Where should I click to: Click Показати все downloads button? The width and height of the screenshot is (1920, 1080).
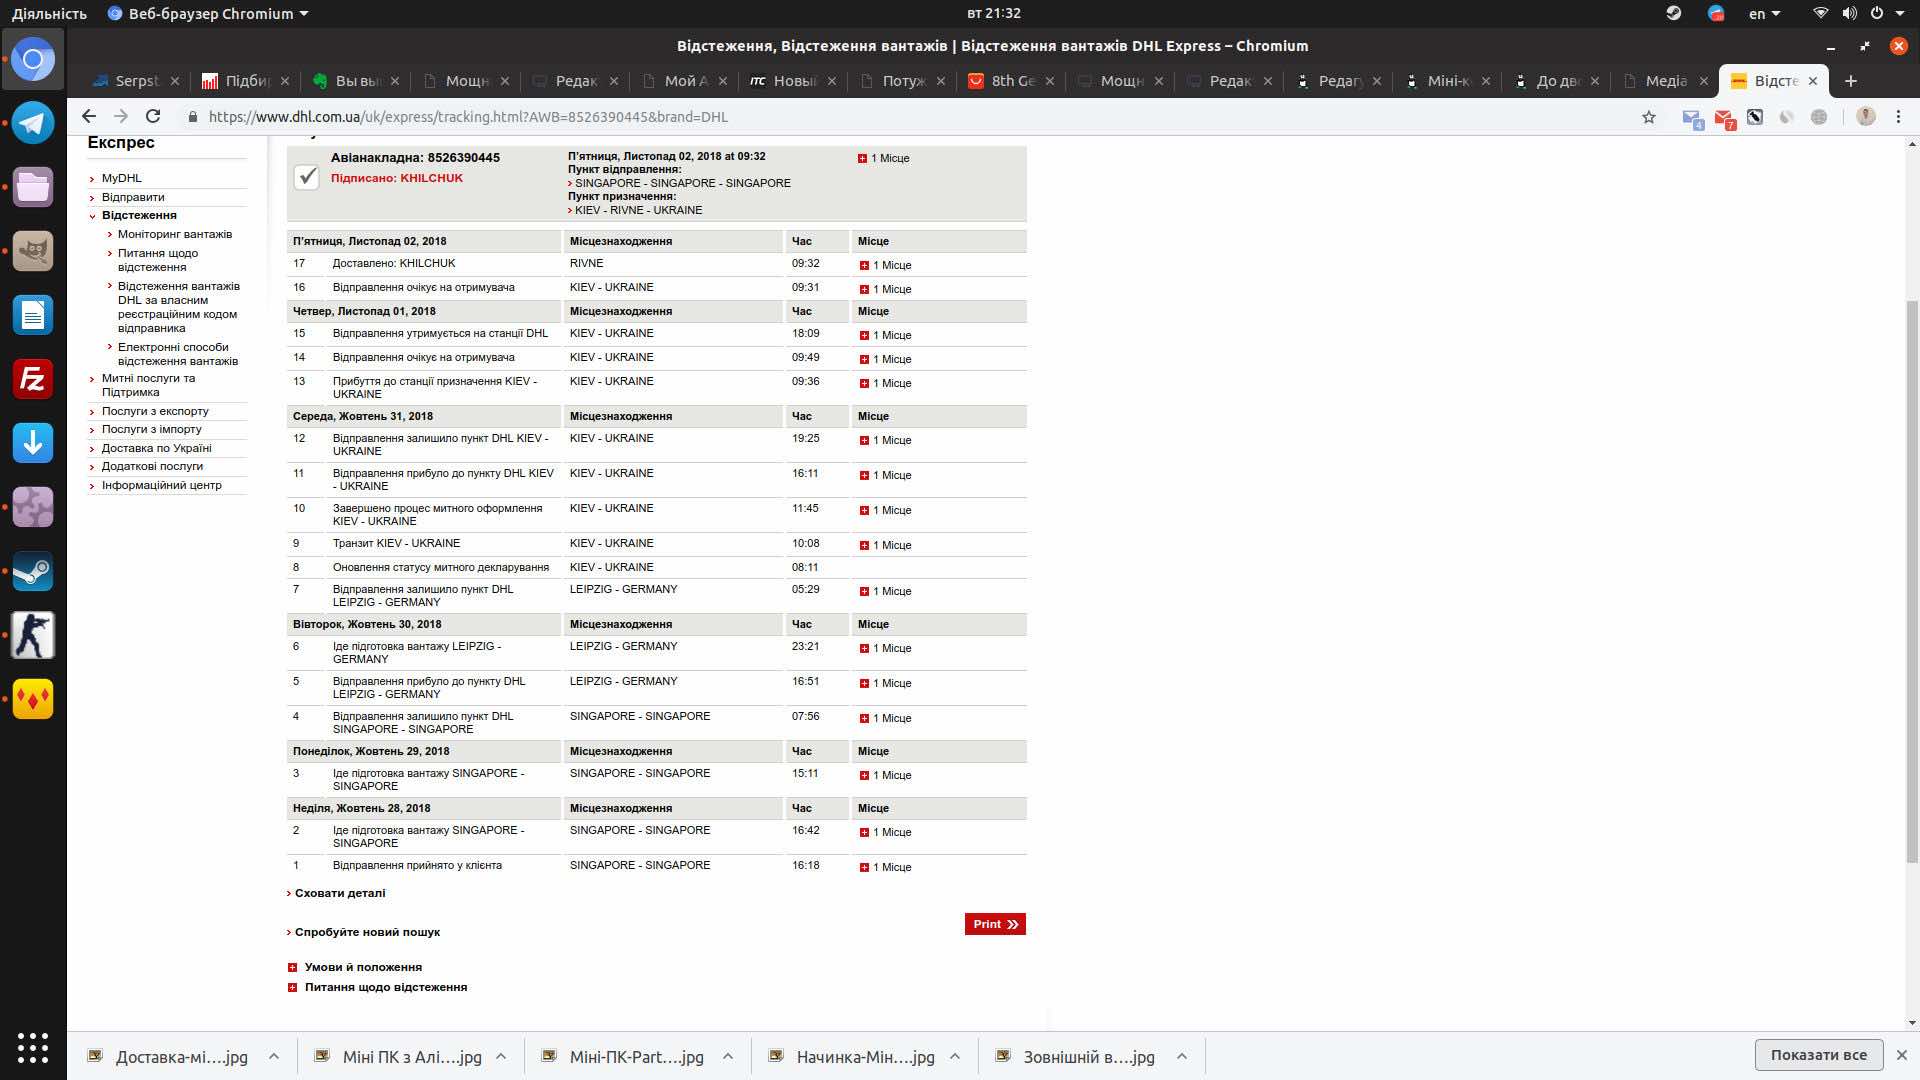pyautogui.click(x=1819, y=1055)
